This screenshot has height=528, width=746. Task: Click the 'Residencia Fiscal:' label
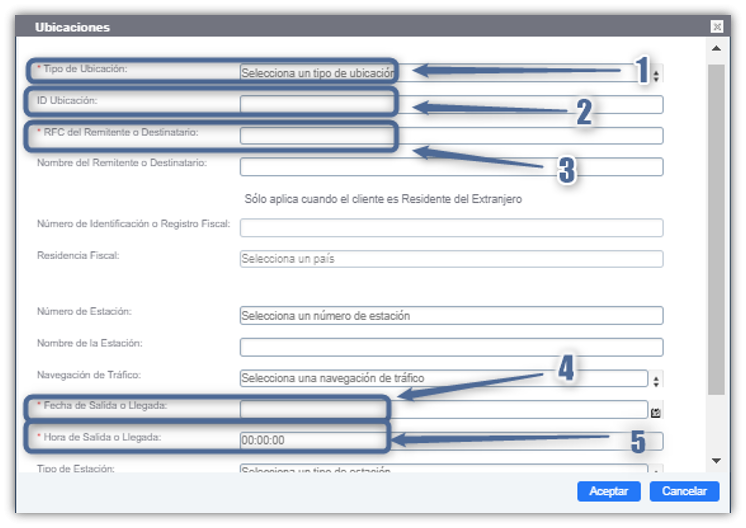78,255
